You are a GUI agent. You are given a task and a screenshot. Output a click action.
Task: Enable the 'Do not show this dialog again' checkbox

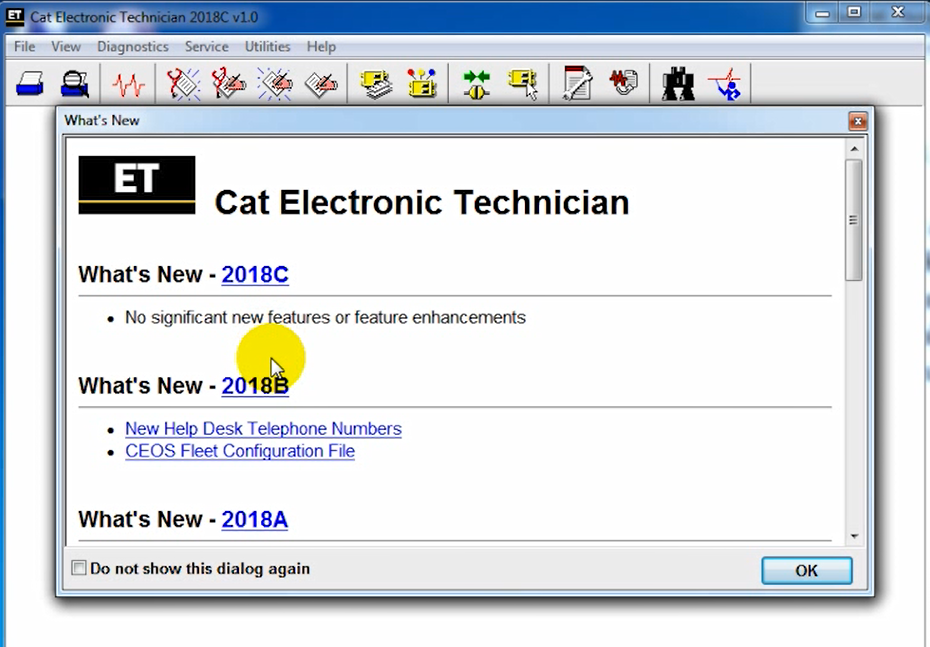(79, 569)
